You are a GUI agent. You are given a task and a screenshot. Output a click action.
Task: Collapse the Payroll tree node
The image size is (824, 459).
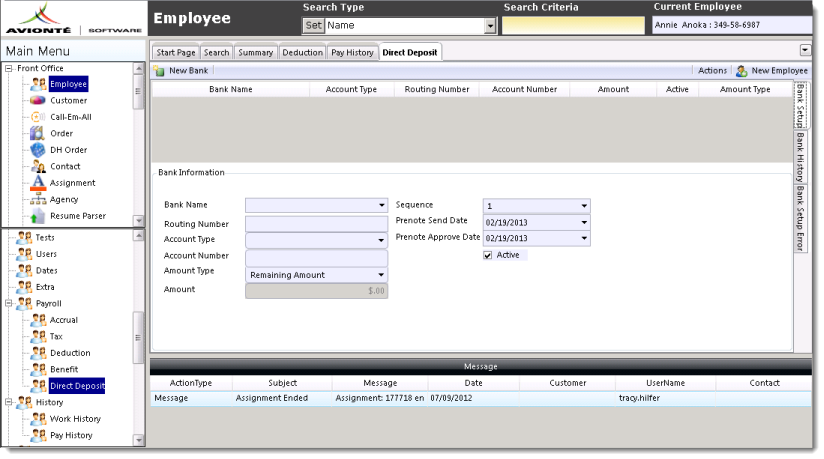pyautogui.click(x=9, y=303)
